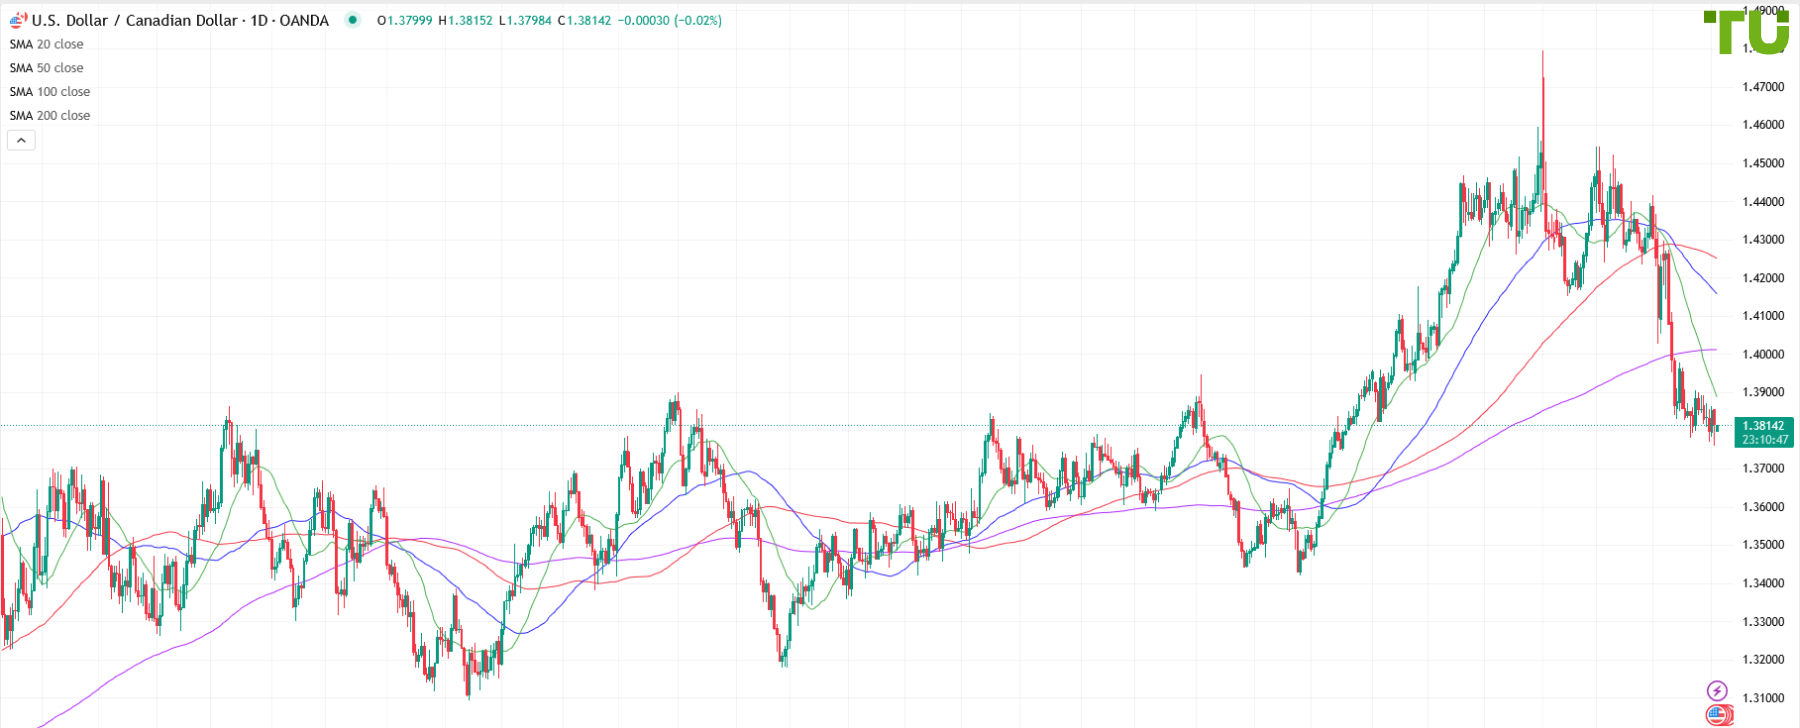Collapse the indicator legend with chevron button

click(21, 140)
